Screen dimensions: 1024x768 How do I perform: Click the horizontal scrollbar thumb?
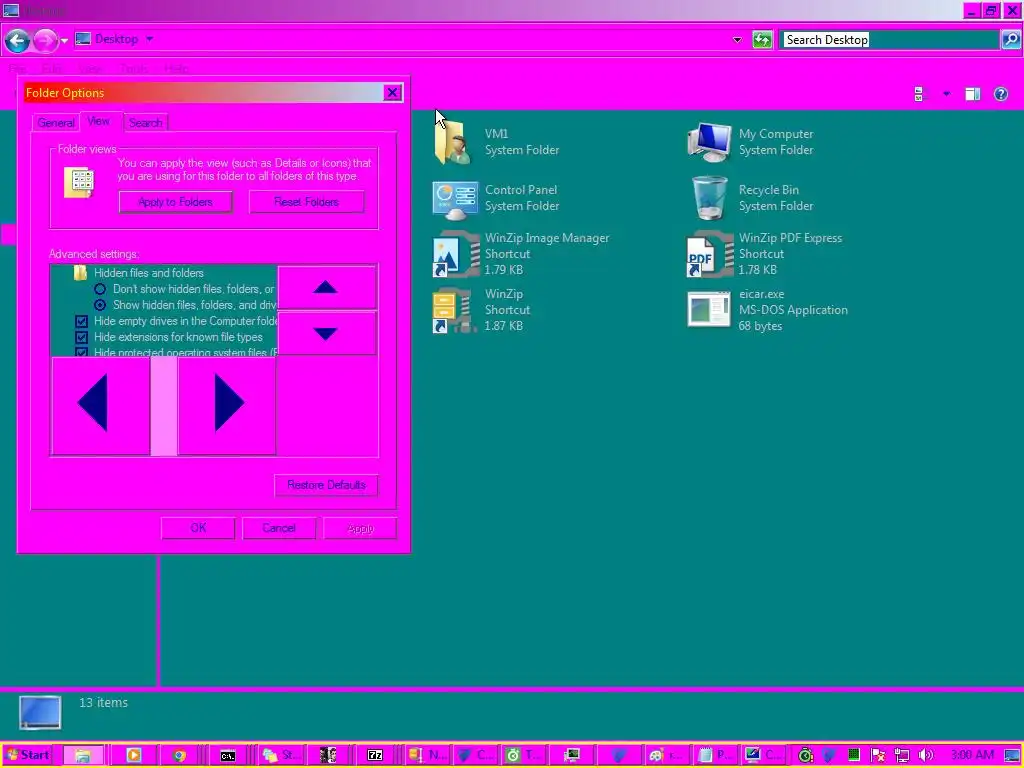click(x=164, y=405)
